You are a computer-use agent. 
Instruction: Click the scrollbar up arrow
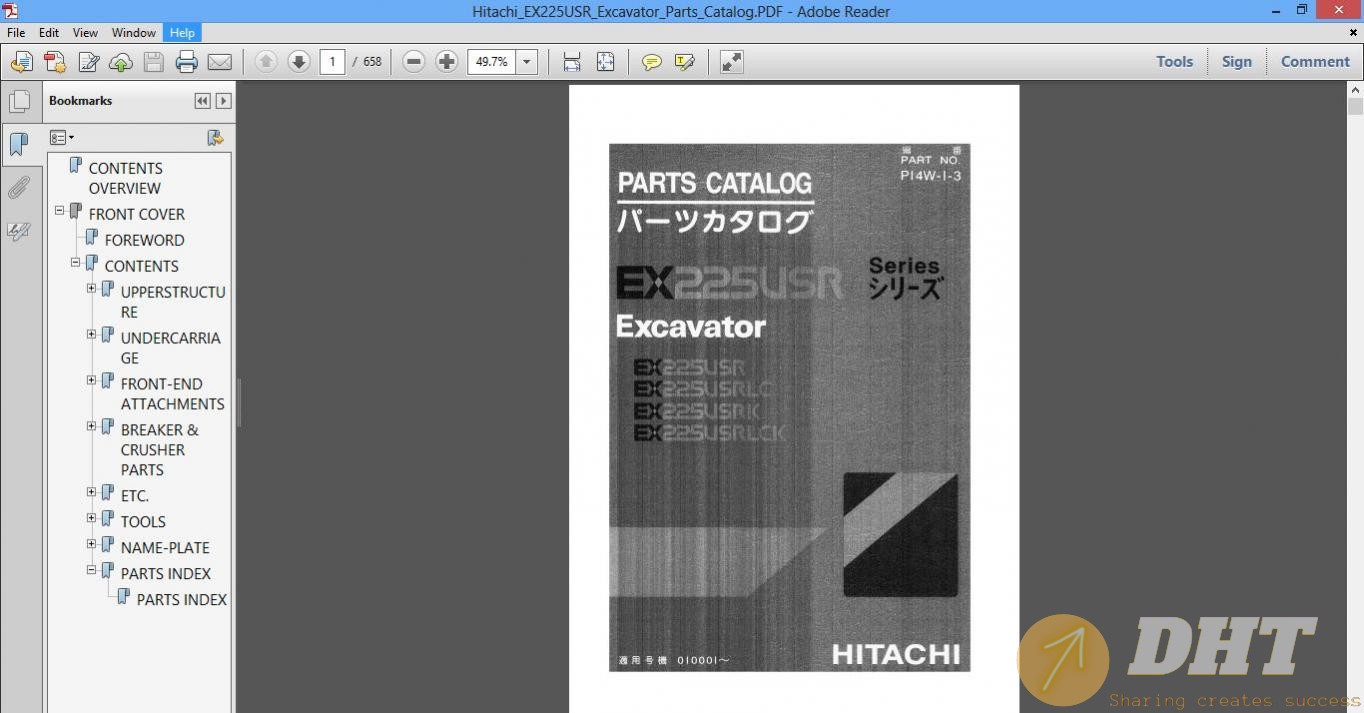[1355, 89]
